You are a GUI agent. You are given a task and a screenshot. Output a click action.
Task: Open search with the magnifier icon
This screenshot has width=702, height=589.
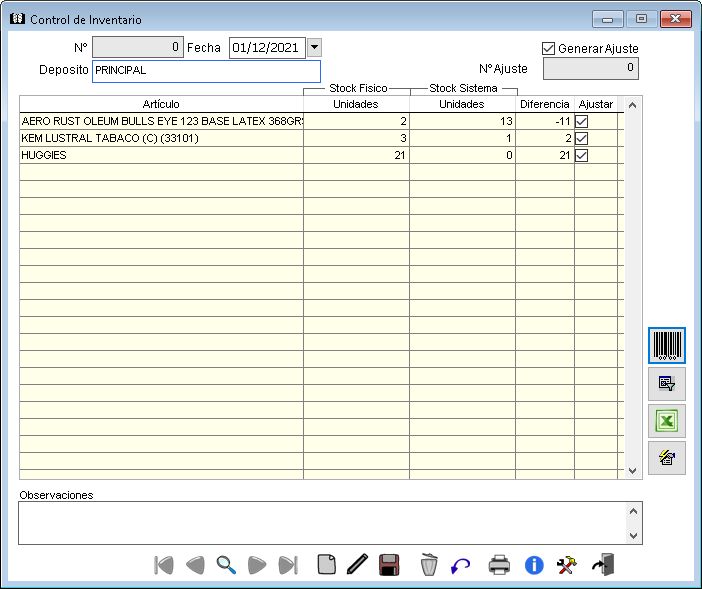pyautogui.click(x=226, y=565)
